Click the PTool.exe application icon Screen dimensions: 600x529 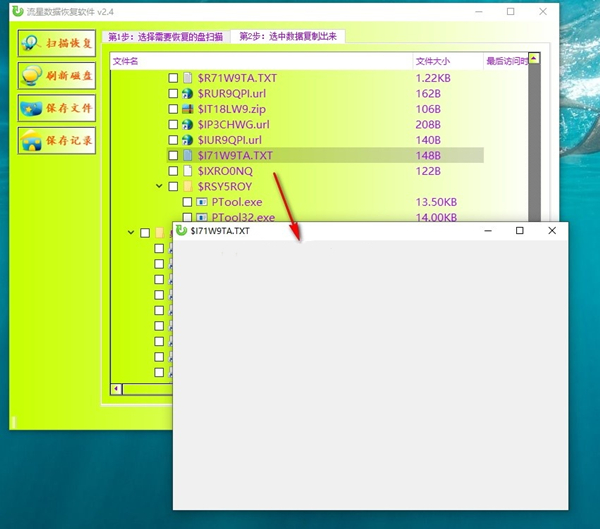[x=201, y=202]
